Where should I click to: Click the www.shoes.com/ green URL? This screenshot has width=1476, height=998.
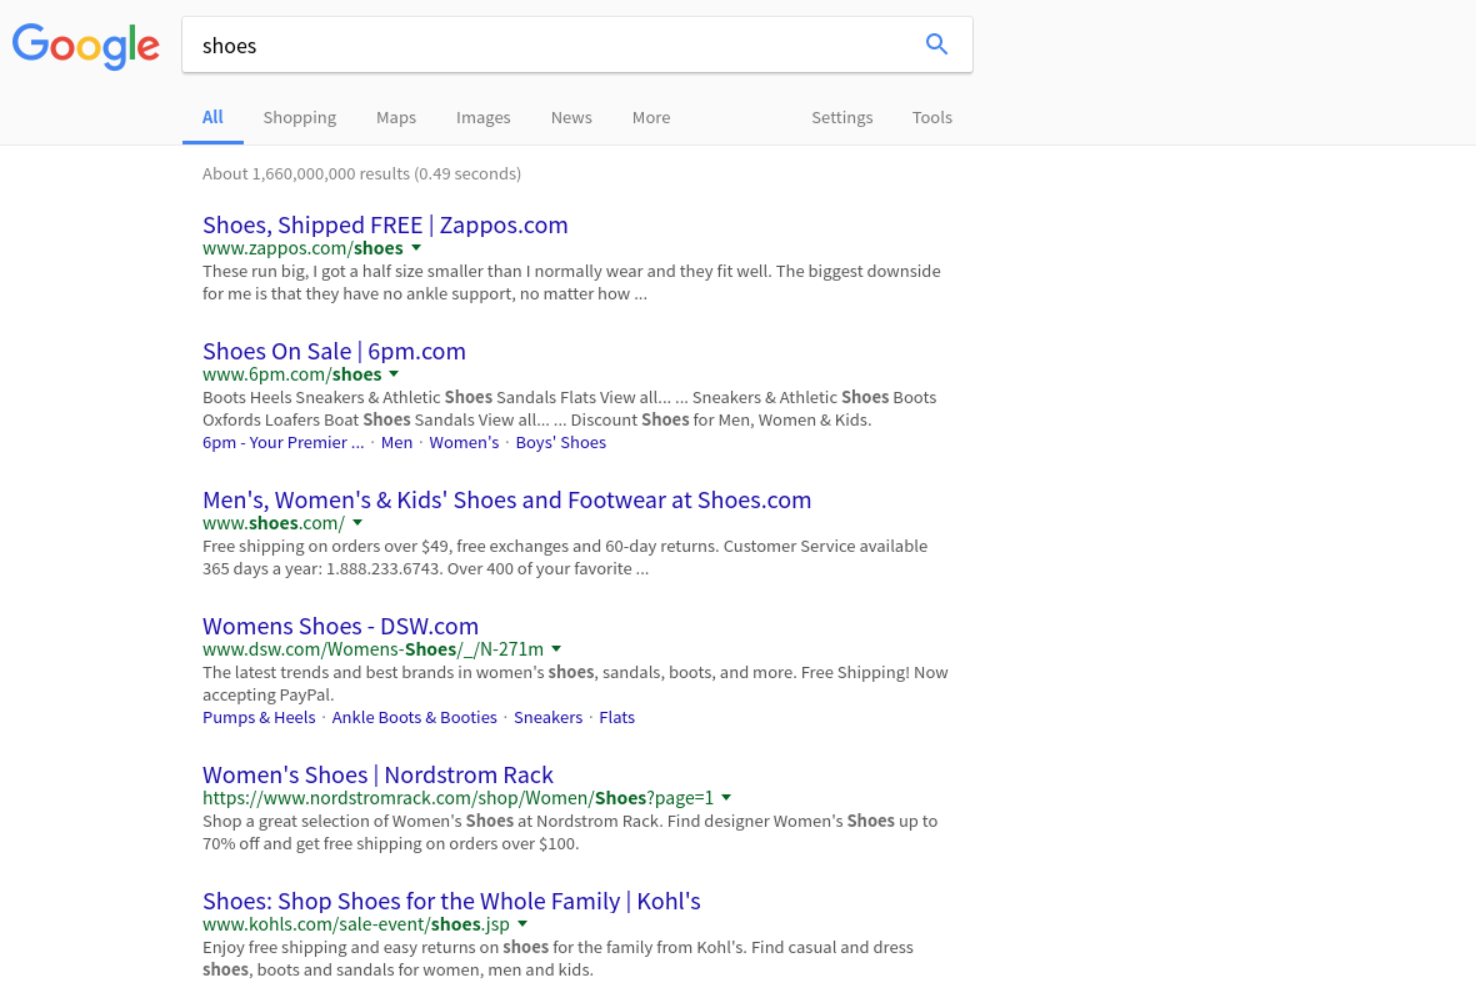tap(274, 523)
